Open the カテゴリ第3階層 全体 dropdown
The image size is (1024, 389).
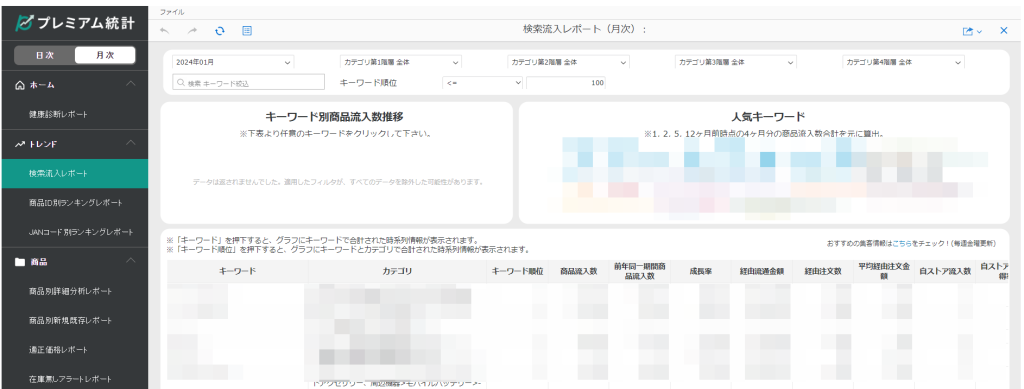click(x=736, y=63)
